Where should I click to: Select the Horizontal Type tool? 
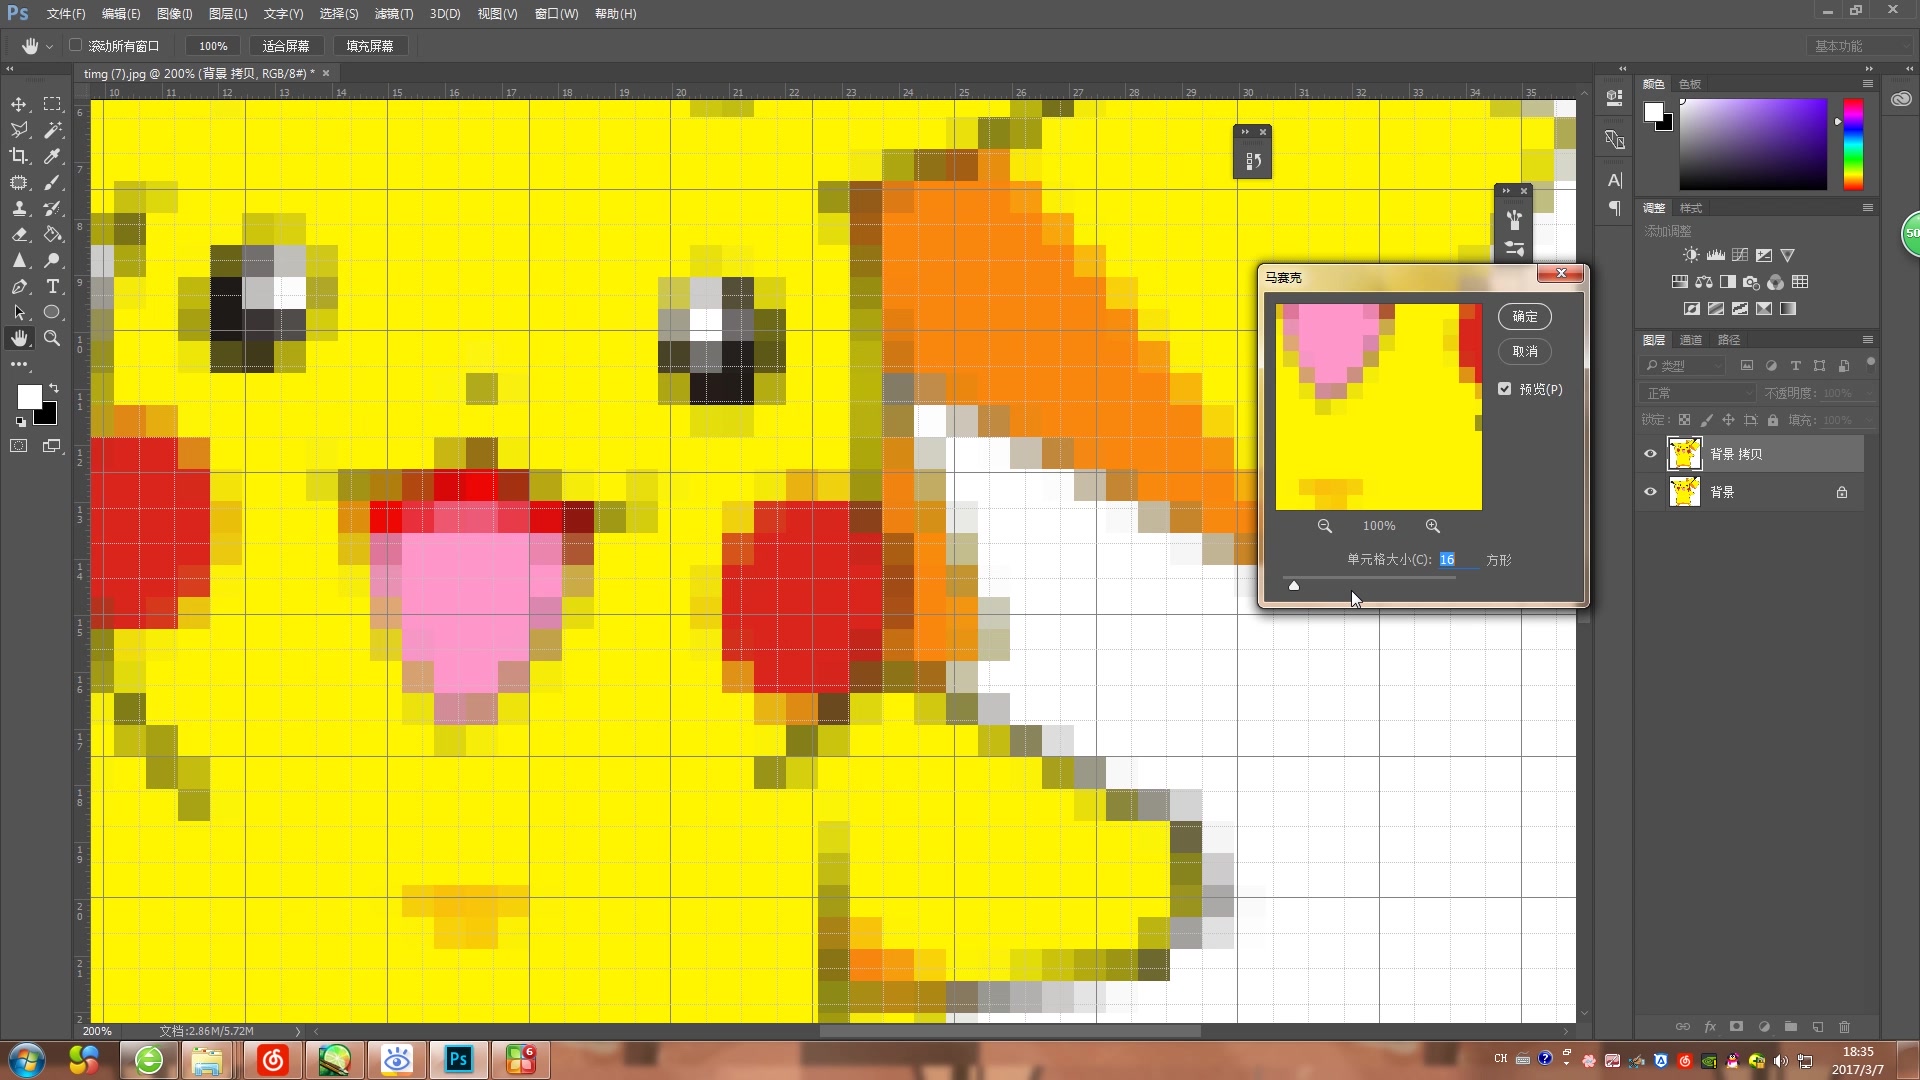(52, 286)
